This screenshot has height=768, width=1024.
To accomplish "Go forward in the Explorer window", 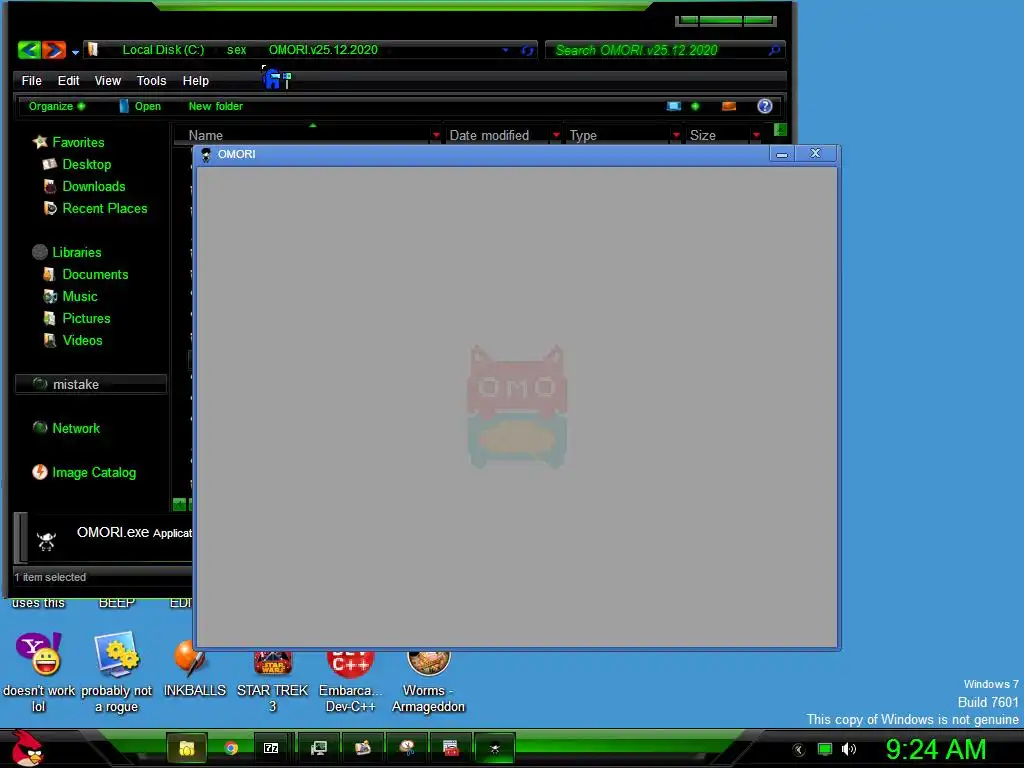I will [x=54, y=50].
